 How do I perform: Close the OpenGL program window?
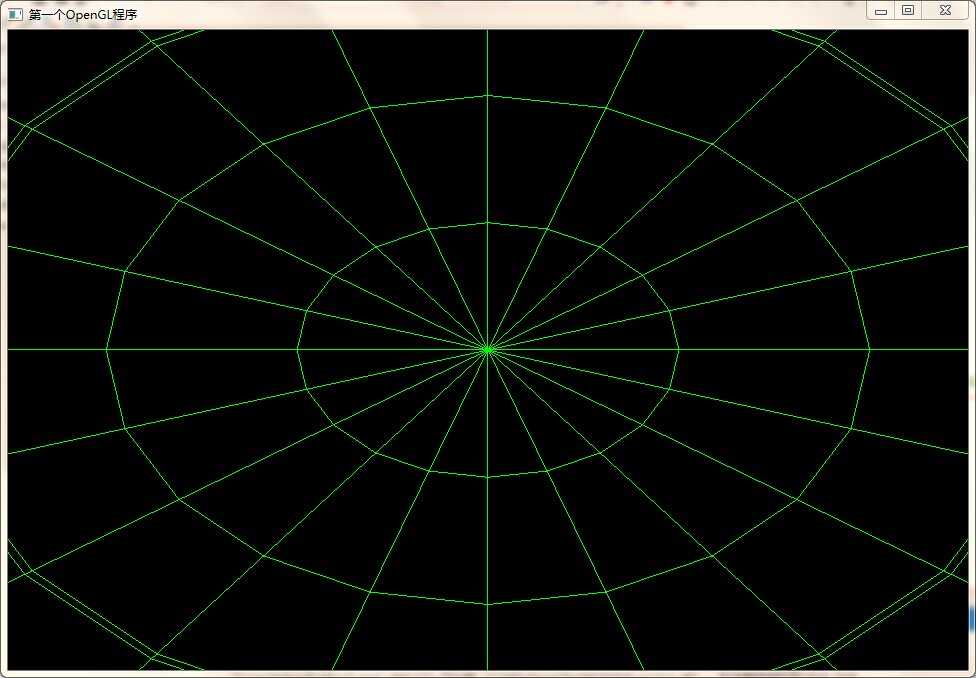tap(946, 11)
